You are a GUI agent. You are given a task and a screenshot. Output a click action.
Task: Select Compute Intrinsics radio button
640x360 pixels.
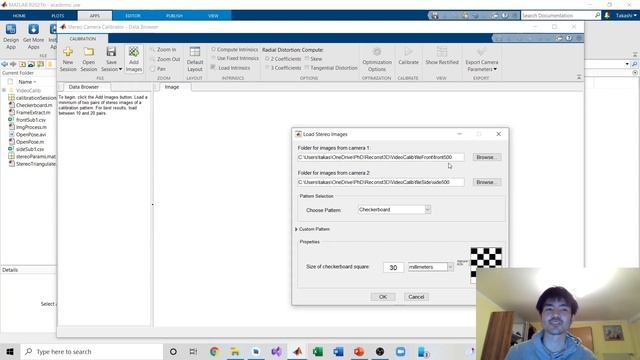point(213,49)
